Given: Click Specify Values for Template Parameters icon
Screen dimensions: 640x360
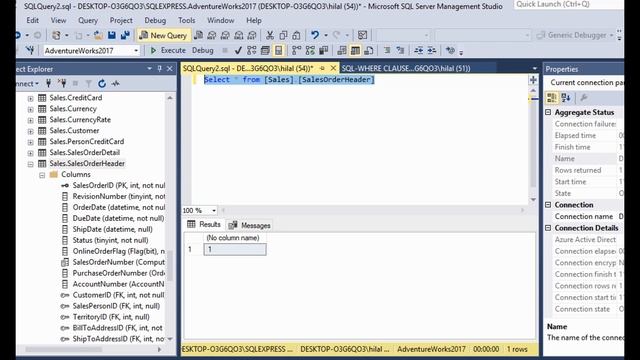Looking at the screenshot, I should (450, 51).
